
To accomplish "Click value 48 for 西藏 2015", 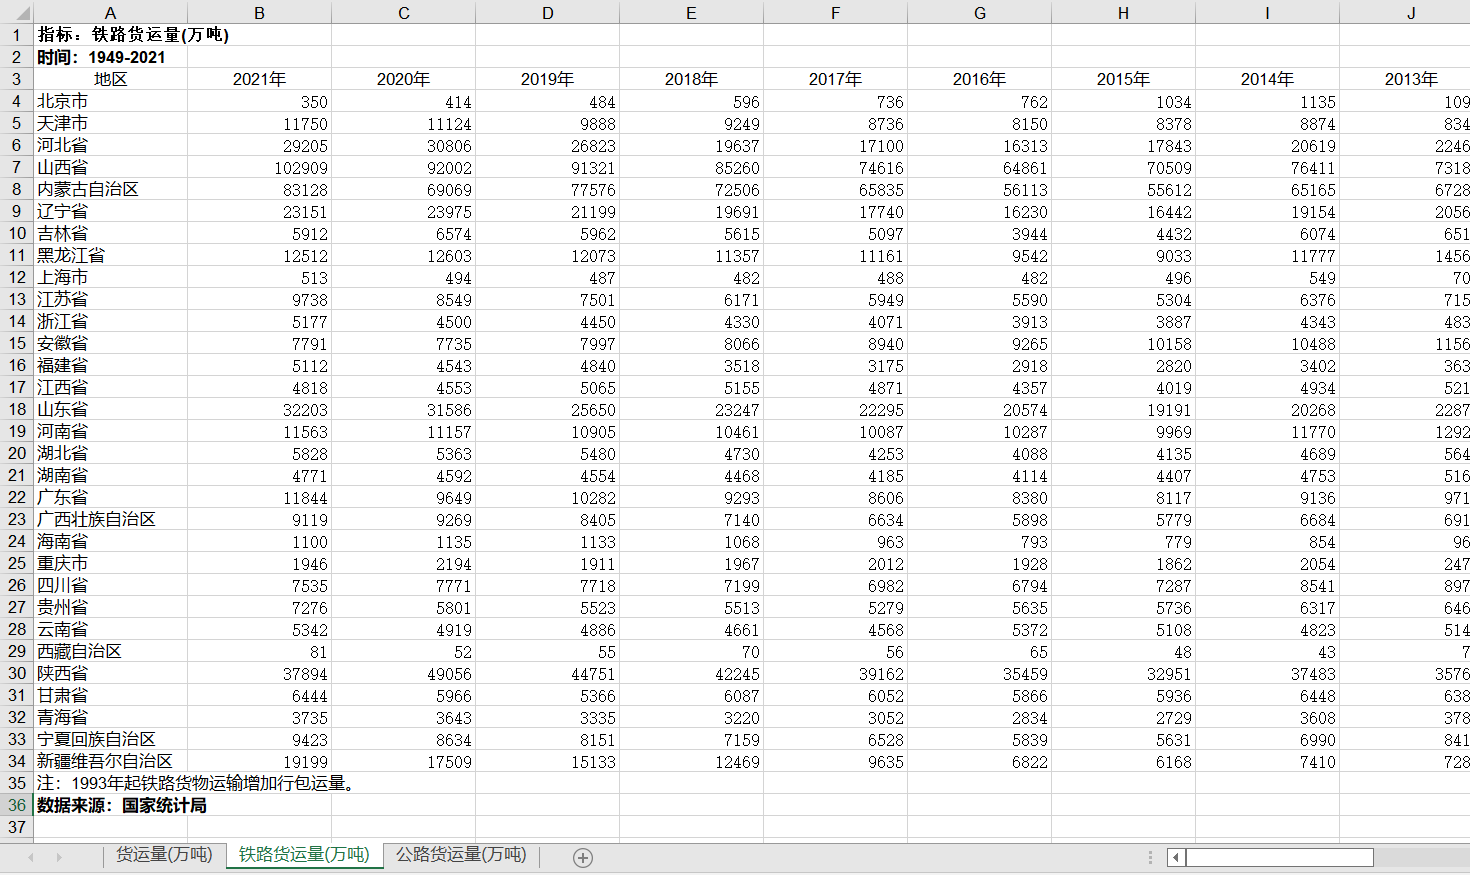I will 1123,651.
